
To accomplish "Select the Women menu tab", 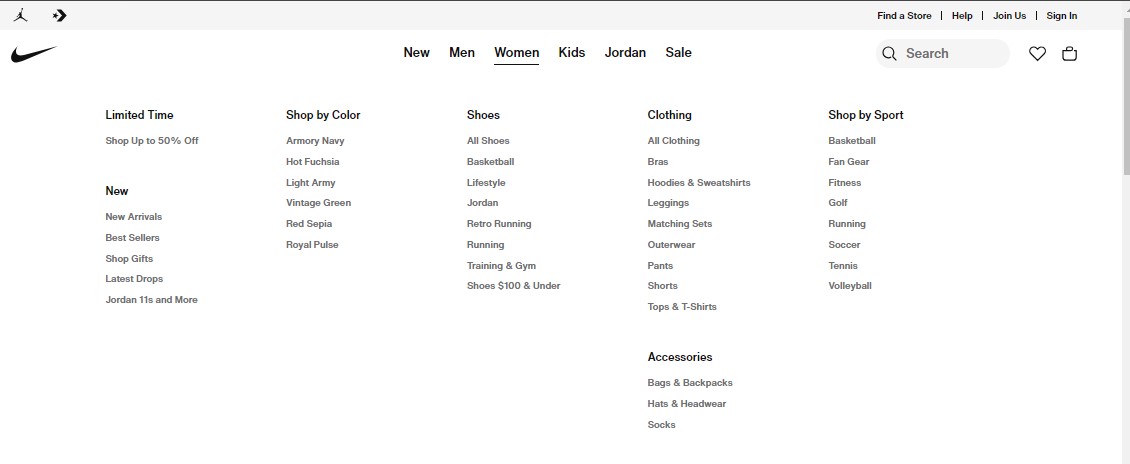I will (517, 53).
